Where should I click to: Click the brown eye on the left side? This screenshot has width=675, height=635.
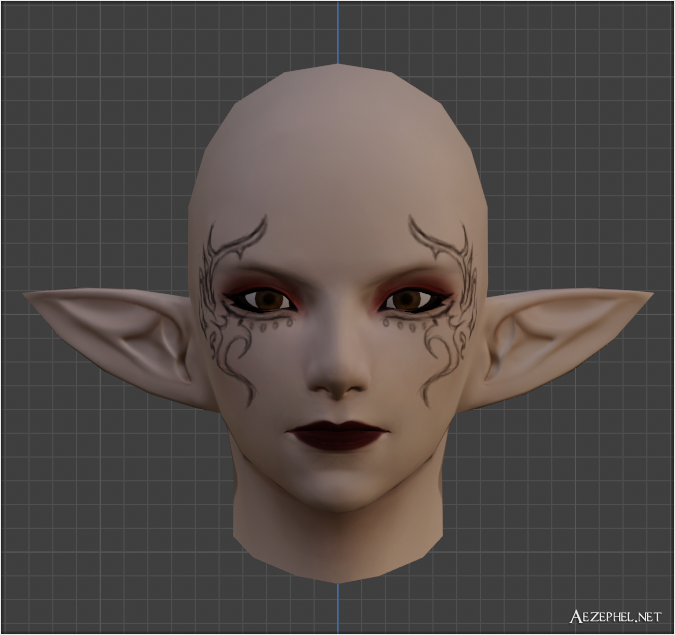tap(270, 300)
